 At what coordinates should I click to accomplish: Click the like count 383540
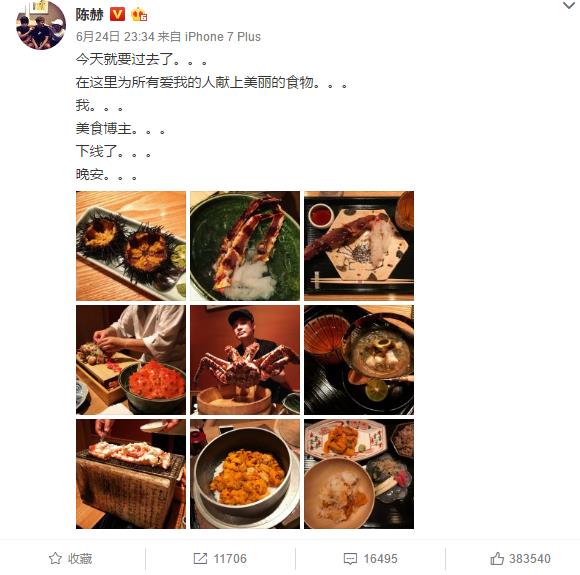(530, 559)
